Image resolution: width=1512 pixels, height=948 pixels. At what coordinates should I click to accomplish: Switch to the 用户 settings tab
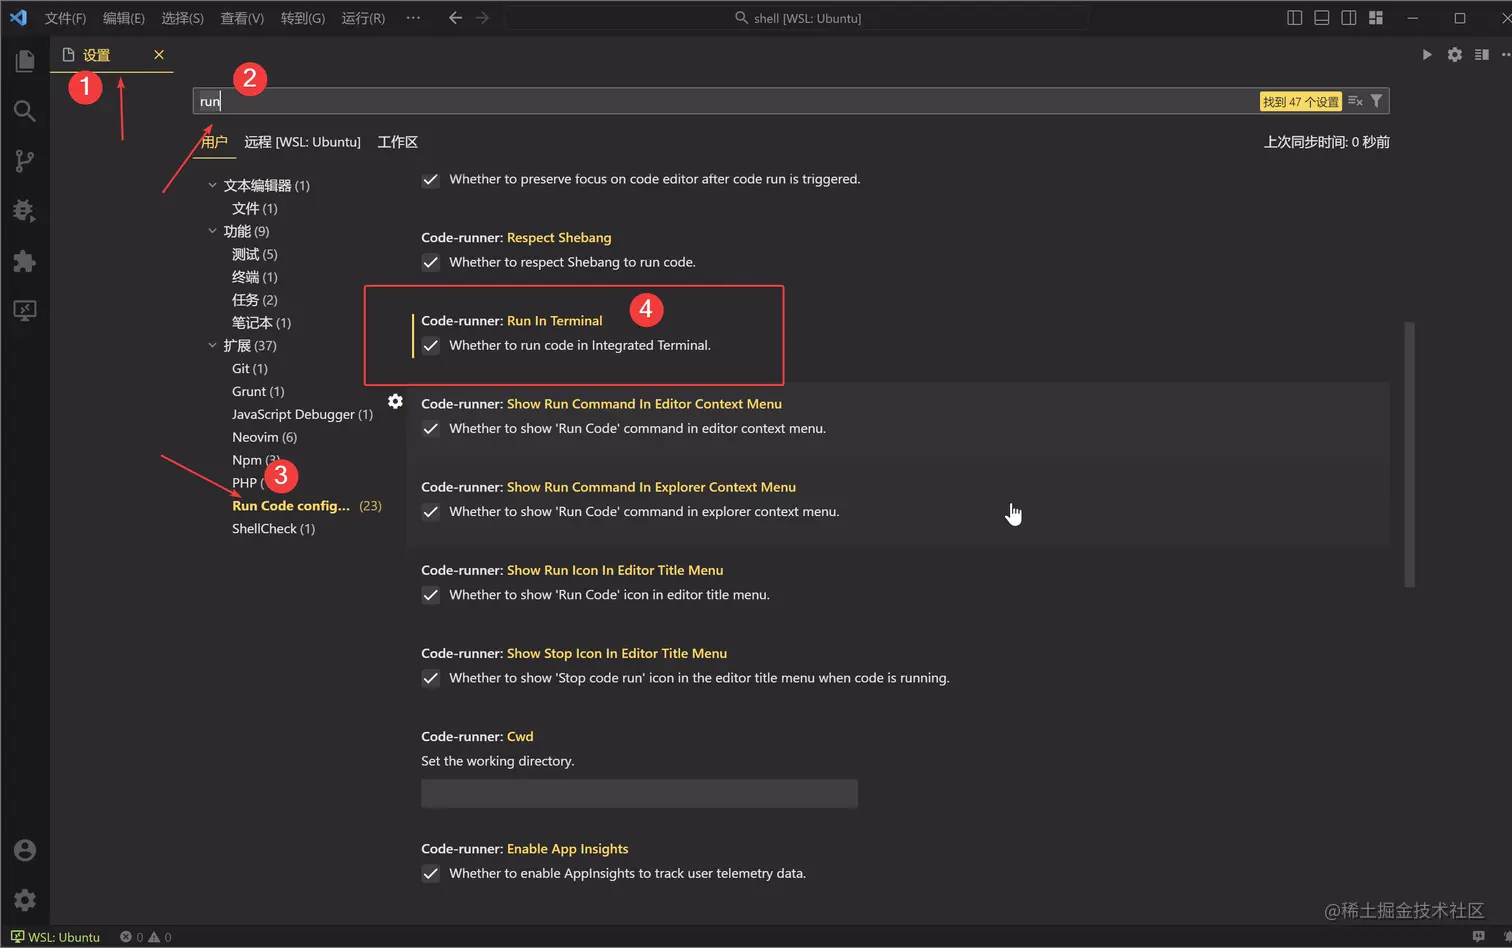pos(214,142)
